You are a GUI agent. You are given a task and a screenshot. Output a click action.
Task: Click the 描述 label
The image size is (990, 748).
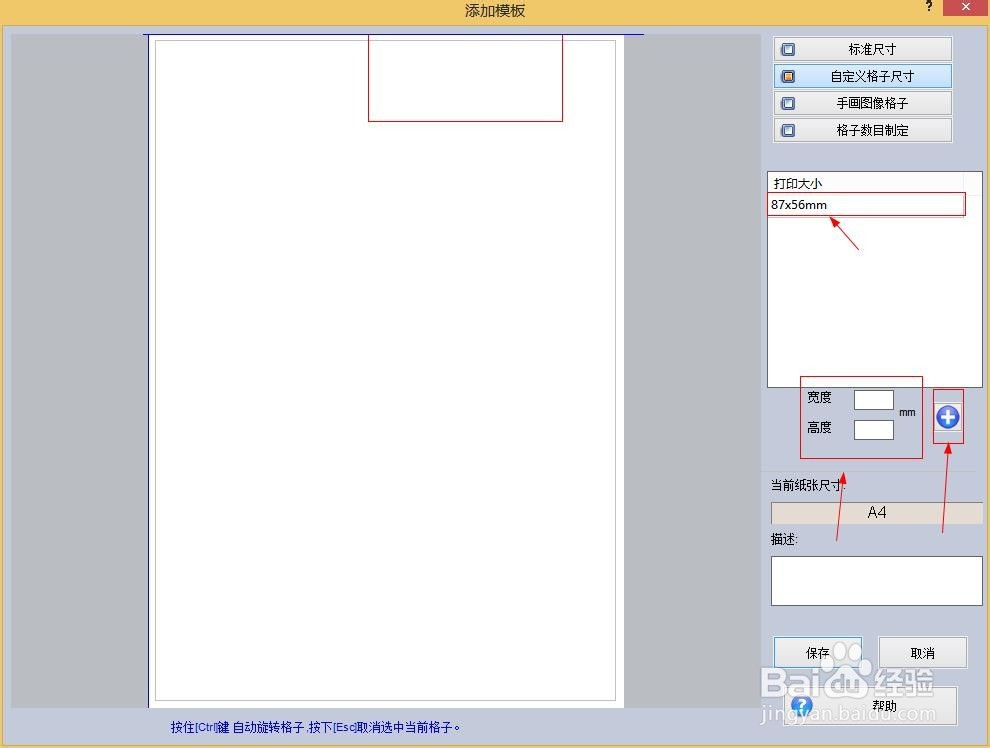[784, 539]
